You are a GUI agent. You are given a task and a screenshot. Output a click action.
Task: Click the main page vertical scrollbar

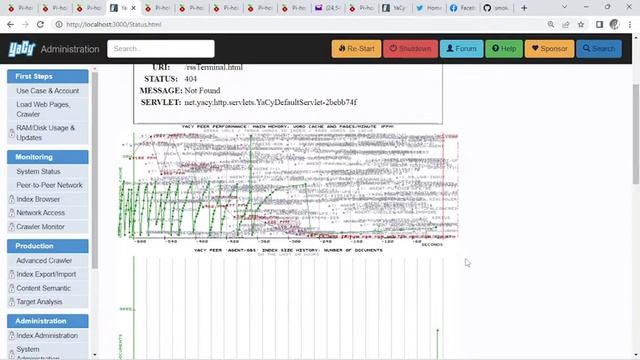pyautogui.click(x=636, y=134)
